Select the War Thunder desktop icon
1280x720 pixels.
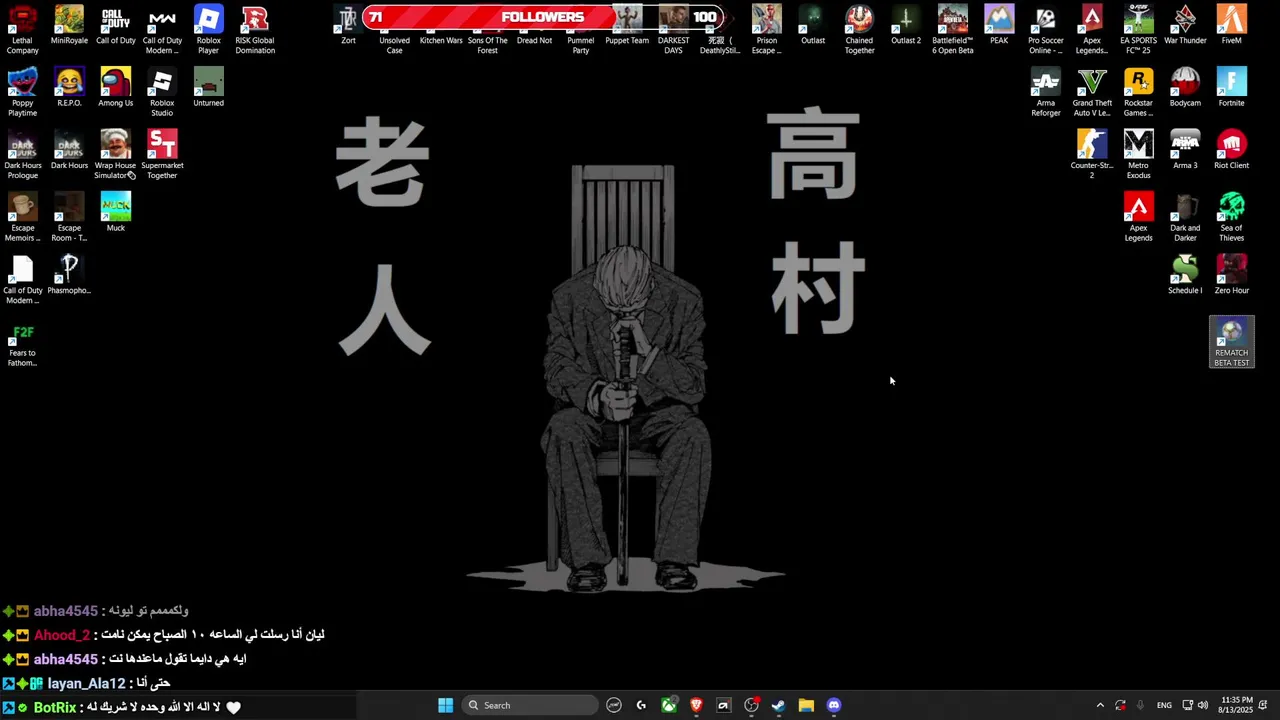point(1185,25)
